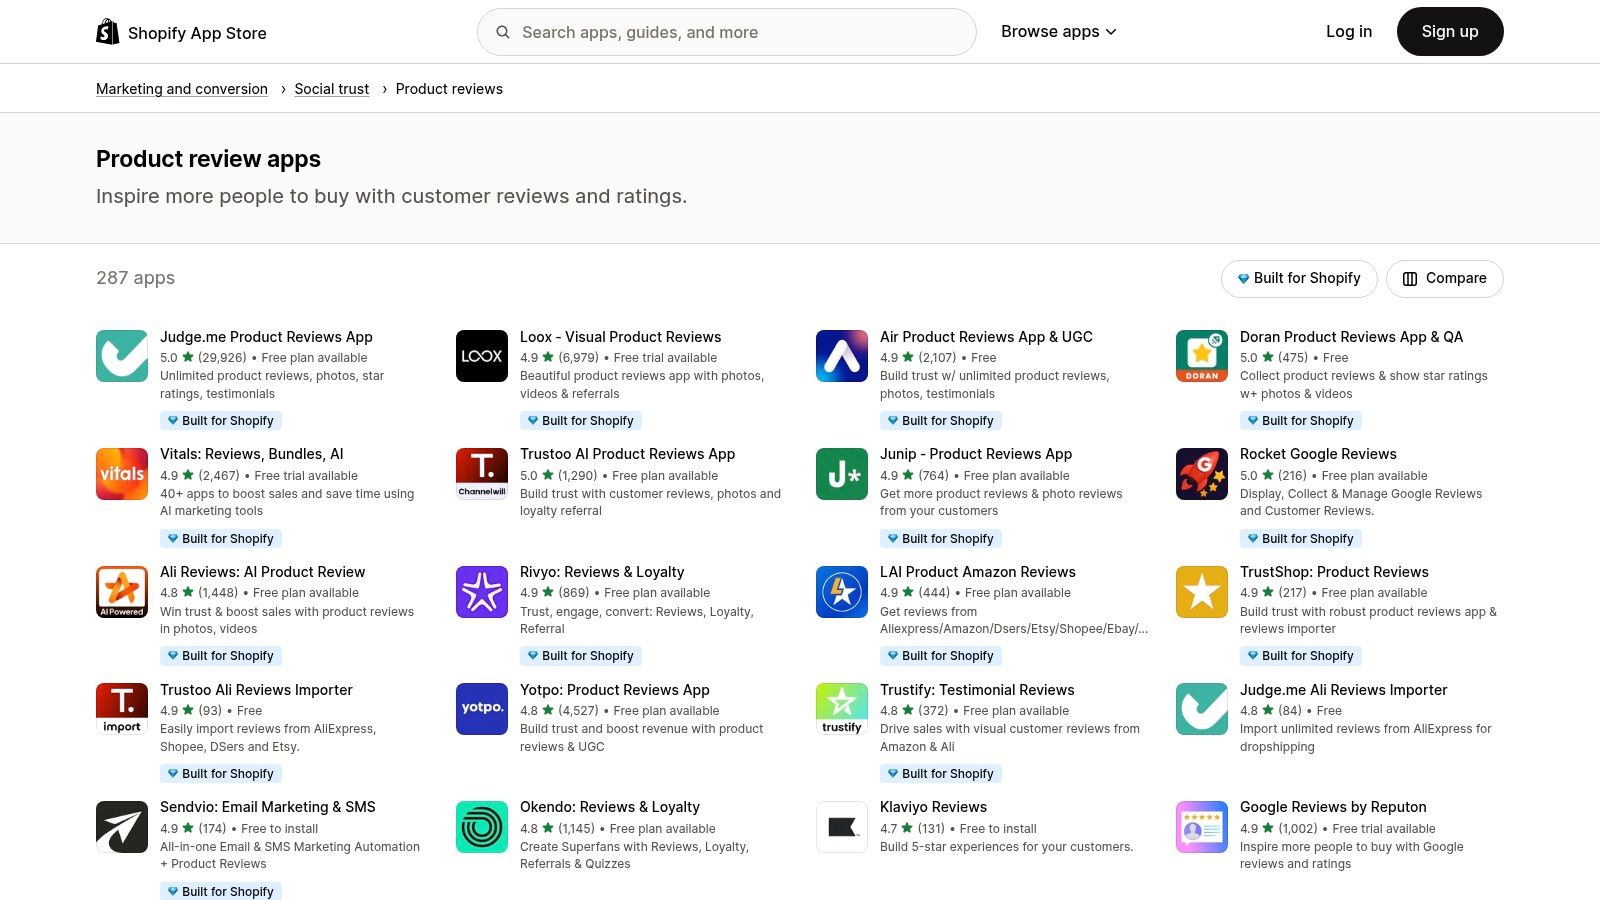Open the Air Product Reviews app icon

click(x=842, y=356)
